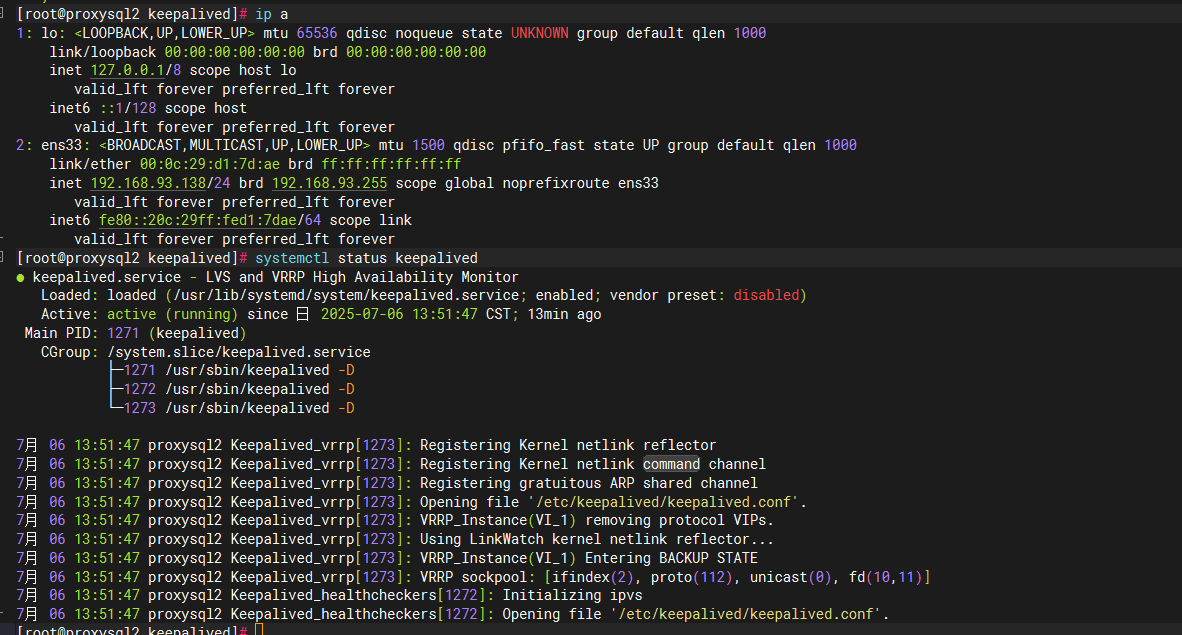Click broadcast MAC ff:ff:ff:ff:ff:ff

(x=391, y=164)
